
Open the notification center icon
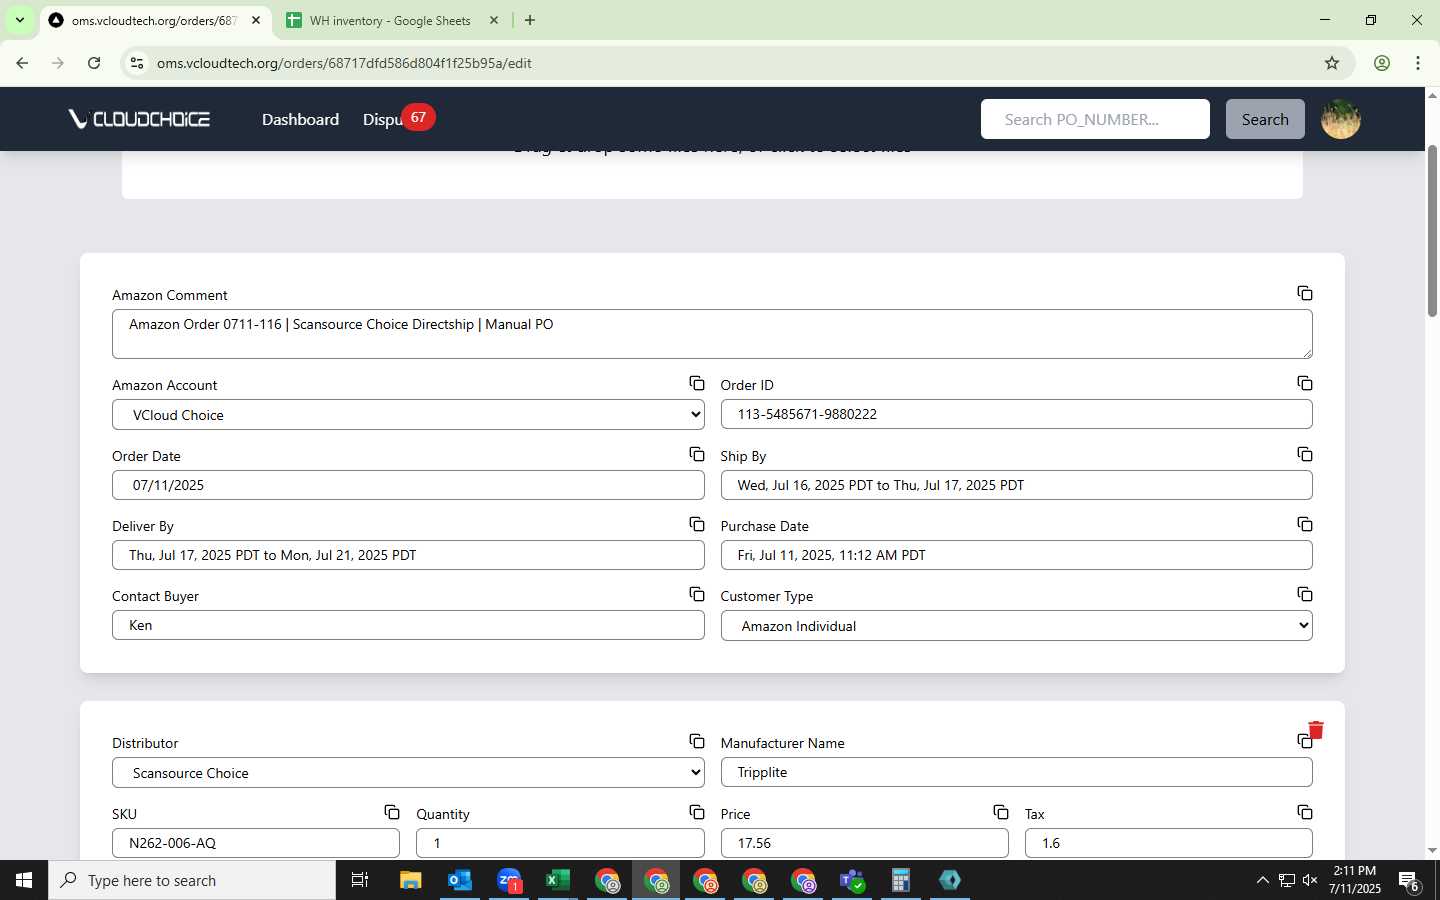click(1409, 880)
